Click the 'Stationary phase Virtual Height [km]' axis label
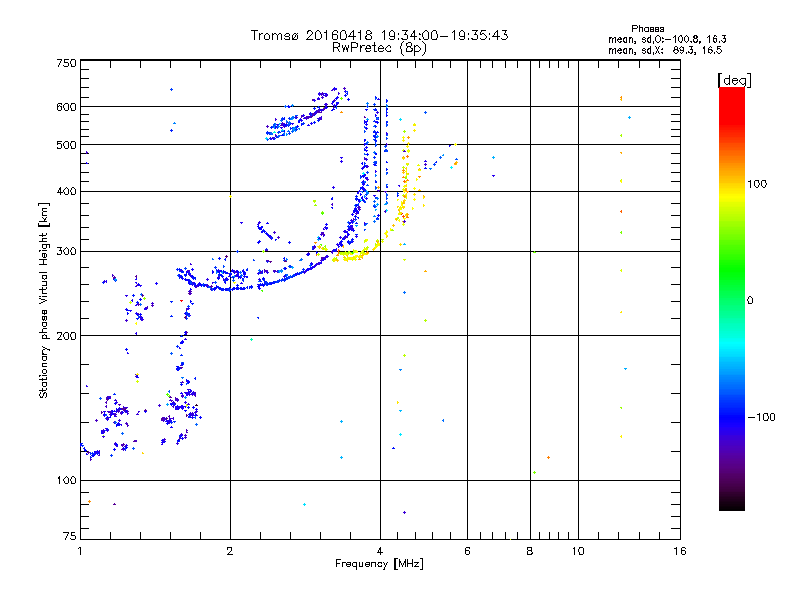Viewport: 800px width, 600px height. [x=44, y=301]
